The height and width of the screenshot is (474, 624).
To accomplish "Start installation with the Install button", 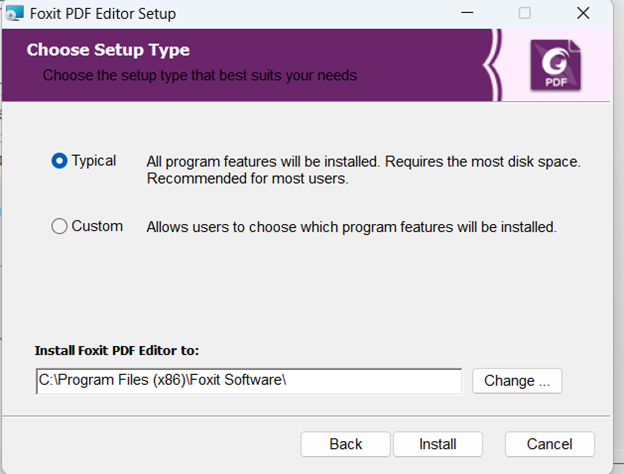I will [438, 444].
